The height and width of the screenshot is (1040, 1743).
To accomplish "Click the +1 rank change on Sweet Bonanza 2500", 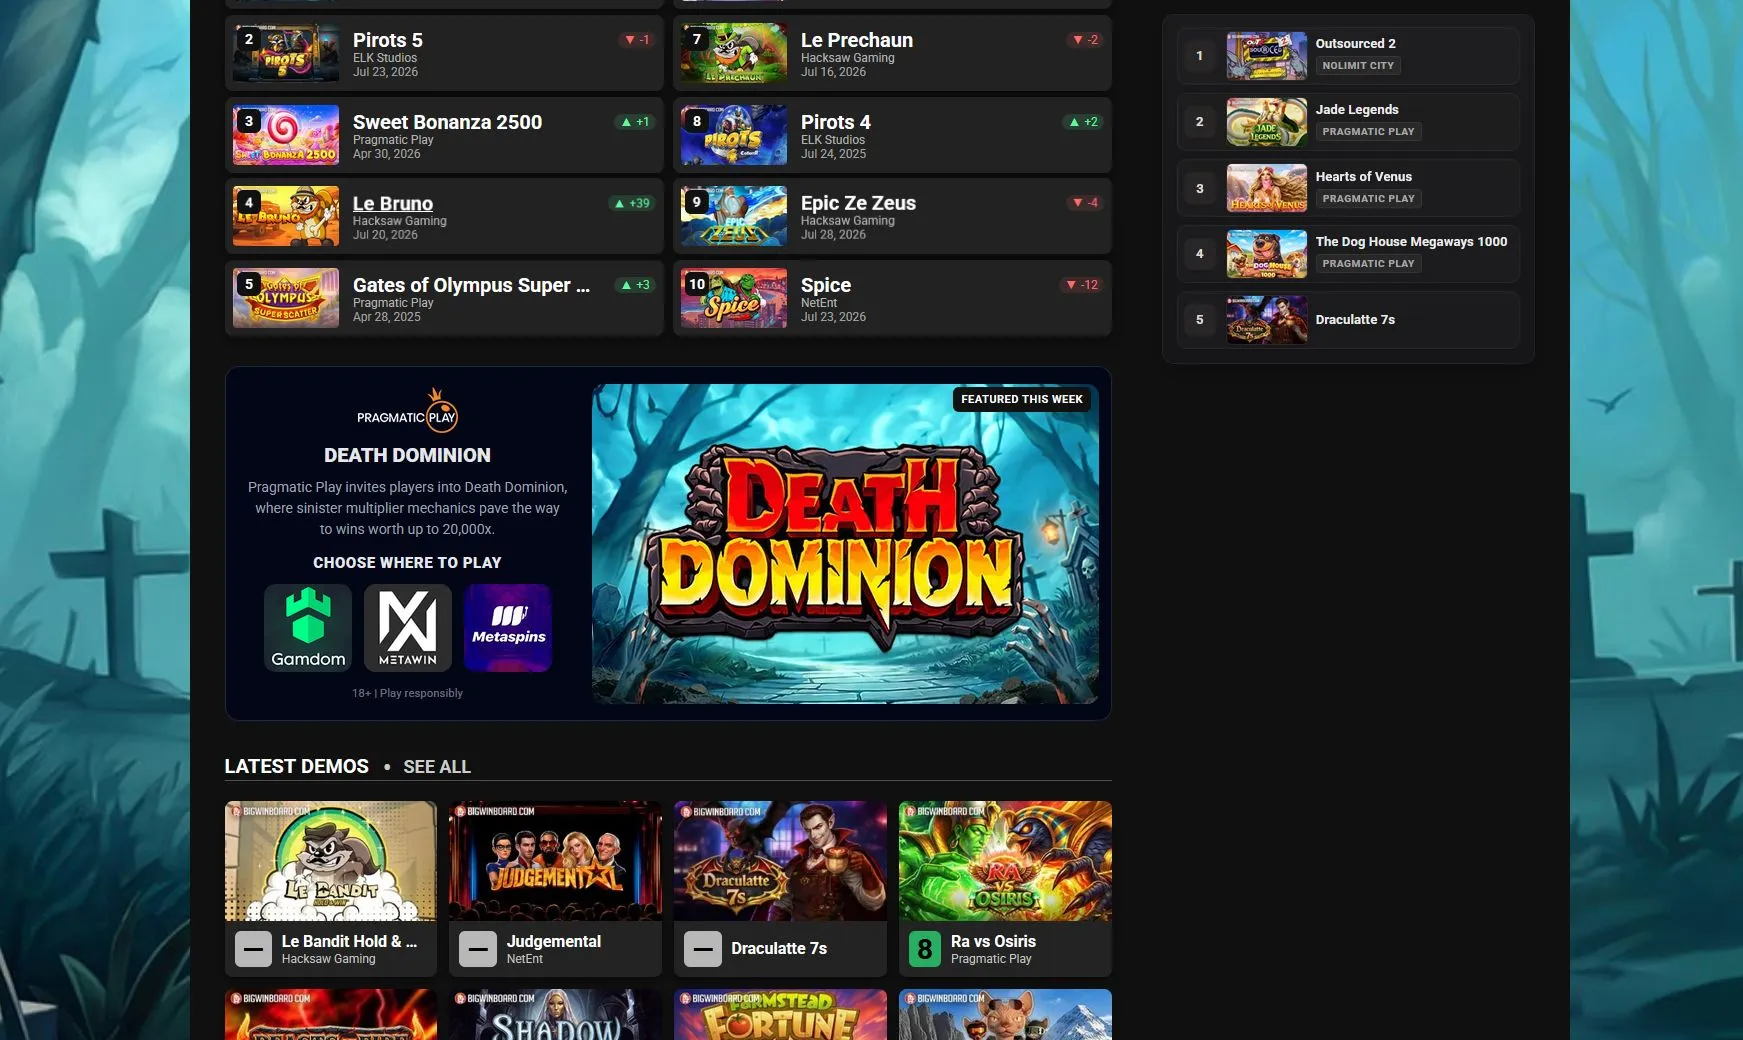I will pyautogui.click(x=635, y=122).
